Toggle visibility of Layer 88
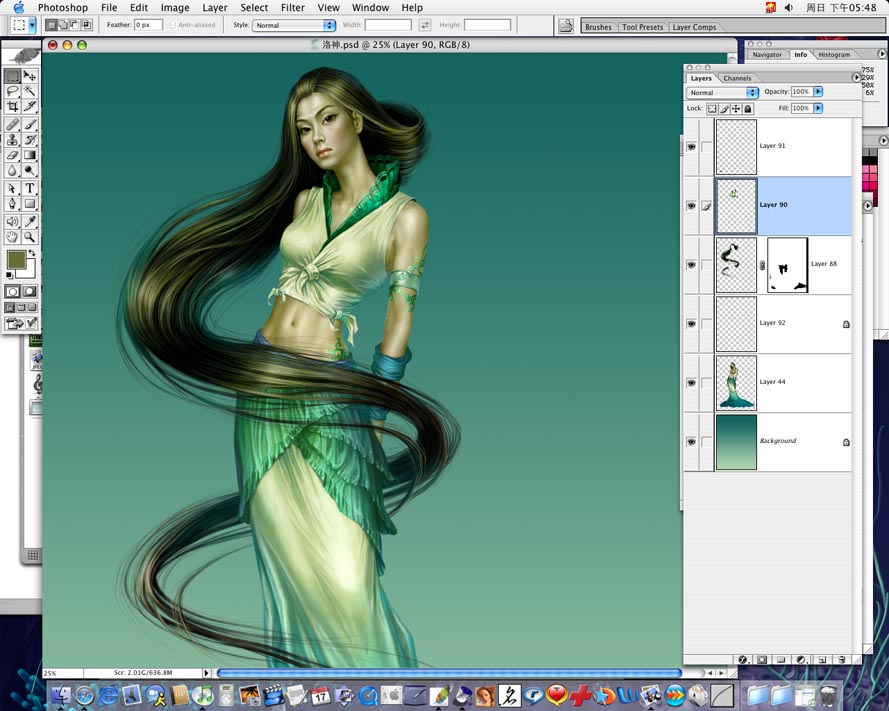Viewport: 889px width, 711px height. 691,265
